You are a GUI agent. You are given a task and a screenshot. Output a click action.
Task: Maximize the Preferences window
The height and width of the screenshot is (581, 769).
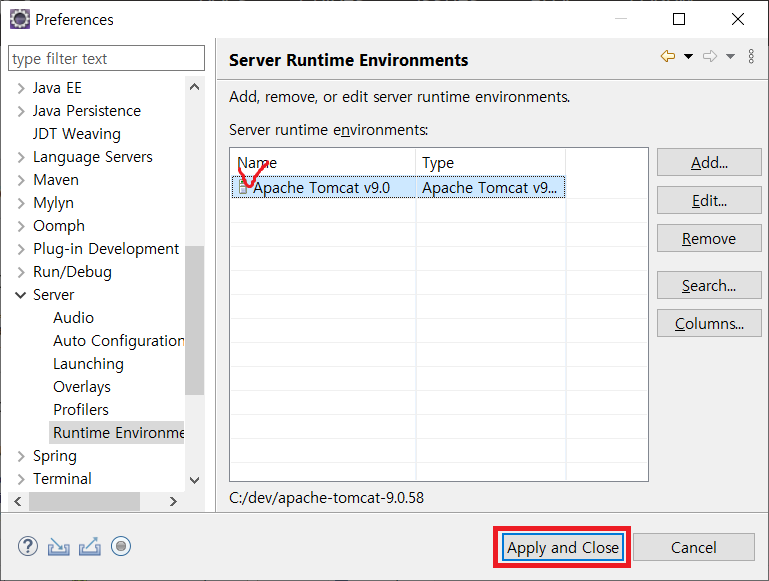pyautogui.click(x=679, y=19)
